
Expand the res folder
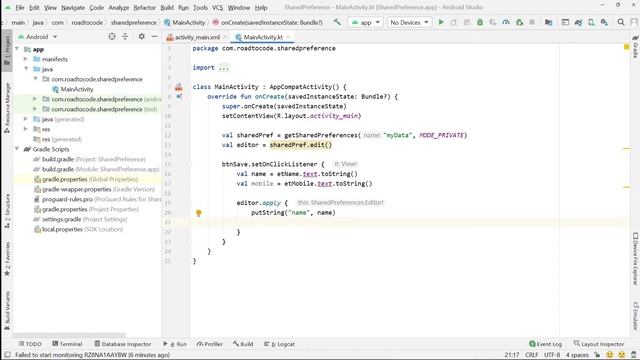click(26, 129)
